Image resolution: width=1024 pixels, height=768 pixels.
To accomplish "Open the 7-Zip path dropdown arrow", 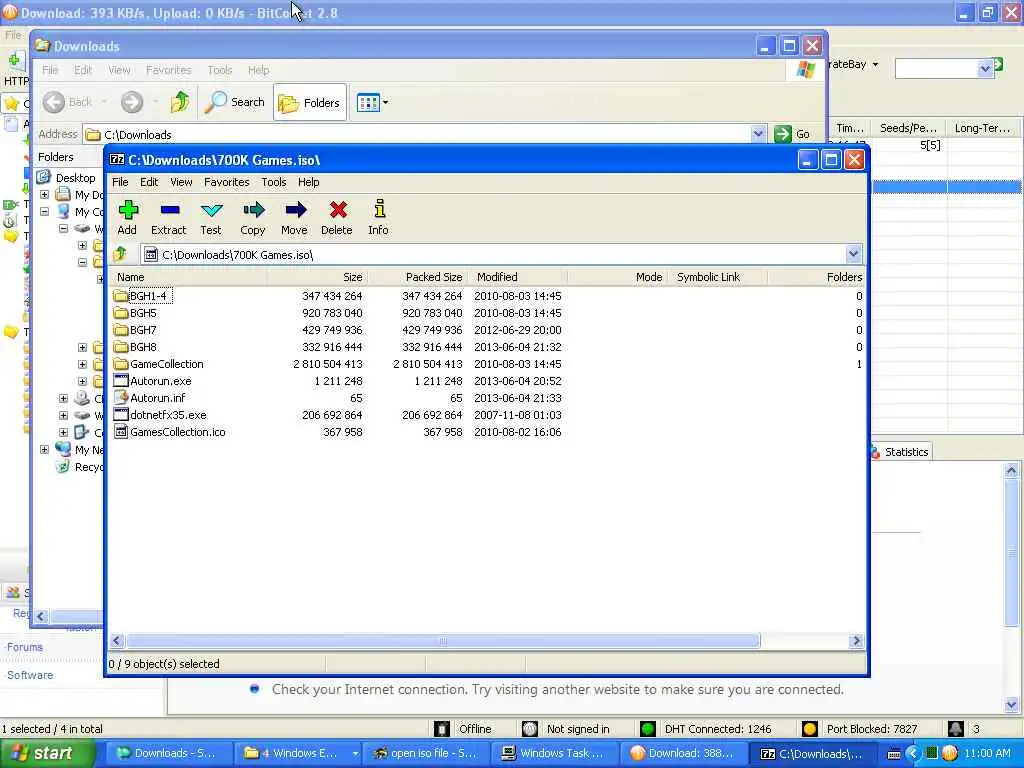I will (x=853, y=254).
